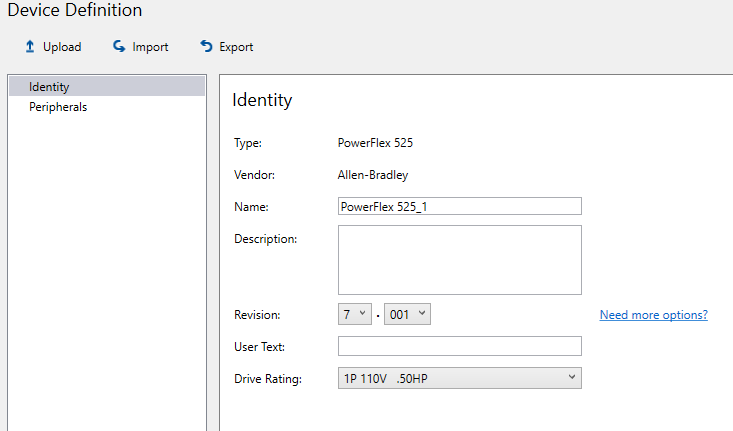Click the Import curved-arrow icon
This screenshot has width=733, height=431.
click(x=119, y=46)
